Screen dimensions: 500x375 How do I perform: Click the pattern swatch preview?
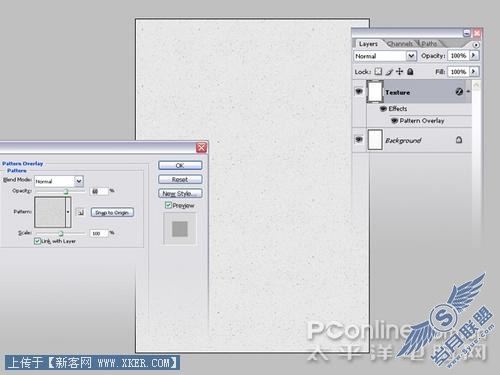tap(50, 212)
